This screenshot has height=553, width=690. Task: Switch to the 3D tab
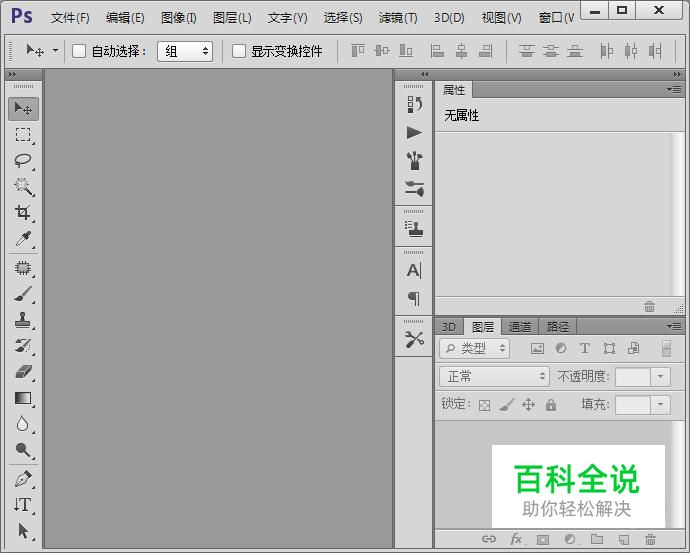449,327
